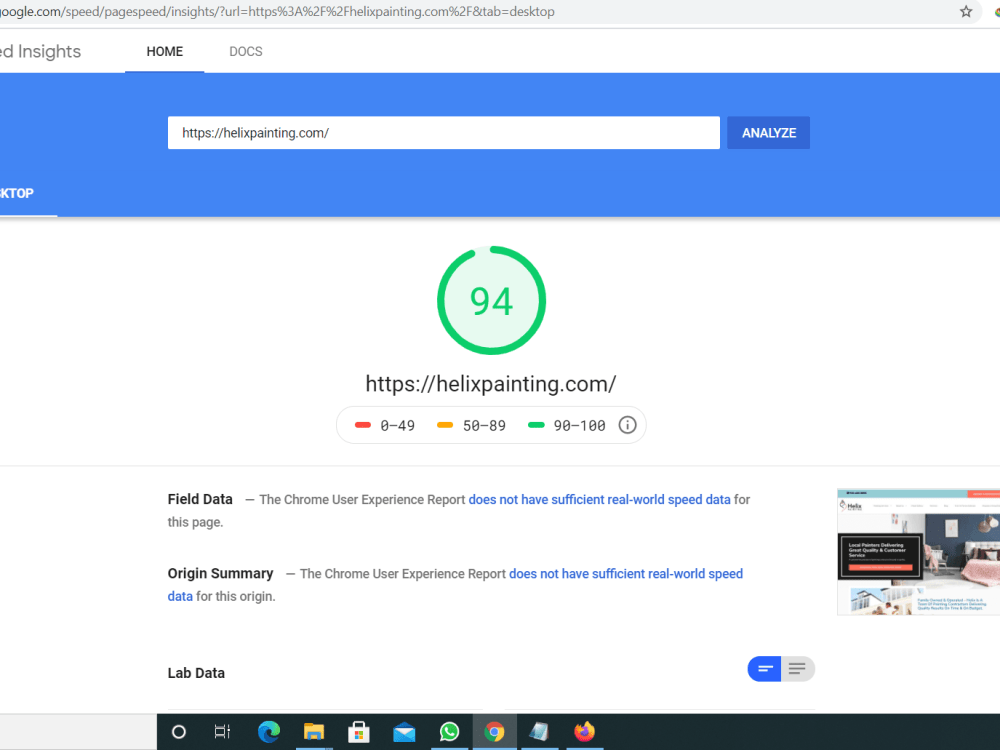Open Origin Summary insufficient speed data link

pos(626,573)
